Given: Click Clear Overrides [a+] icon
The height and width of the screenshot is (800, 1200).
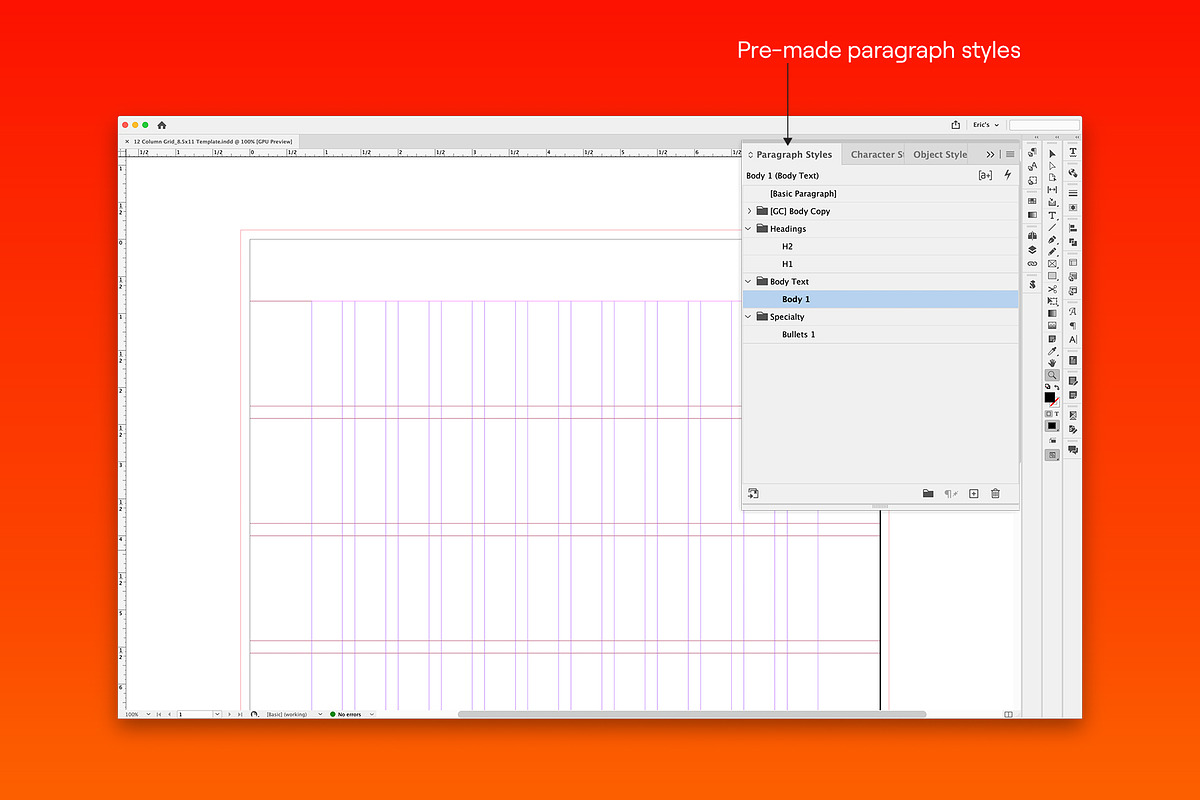Looking at the screenshot, I should tap(985, 175).
